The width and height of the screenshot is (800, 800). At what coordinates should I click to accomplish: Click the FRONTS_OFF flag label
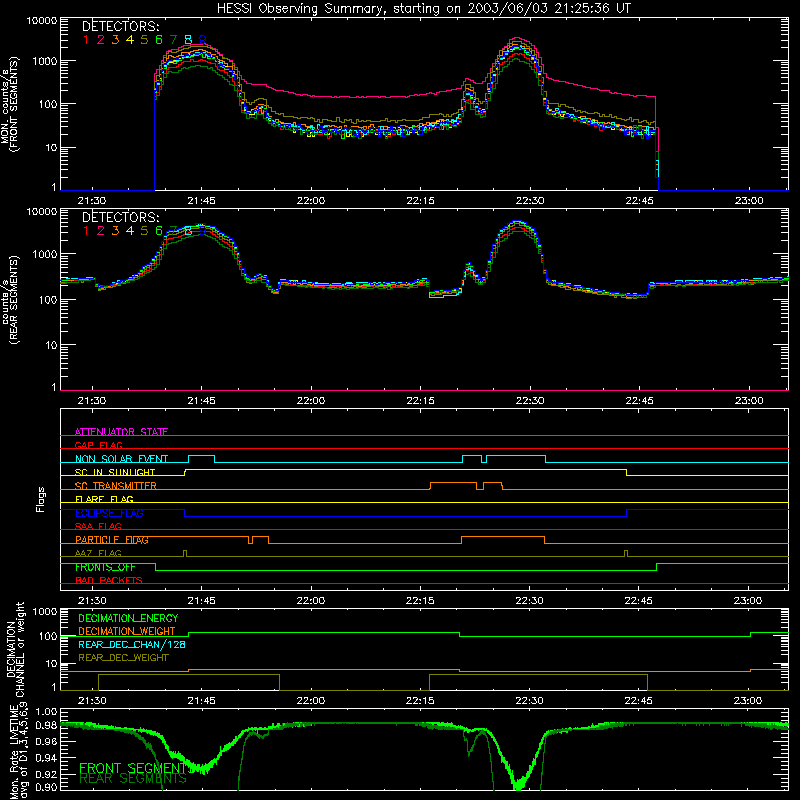[x=105, y=567]
